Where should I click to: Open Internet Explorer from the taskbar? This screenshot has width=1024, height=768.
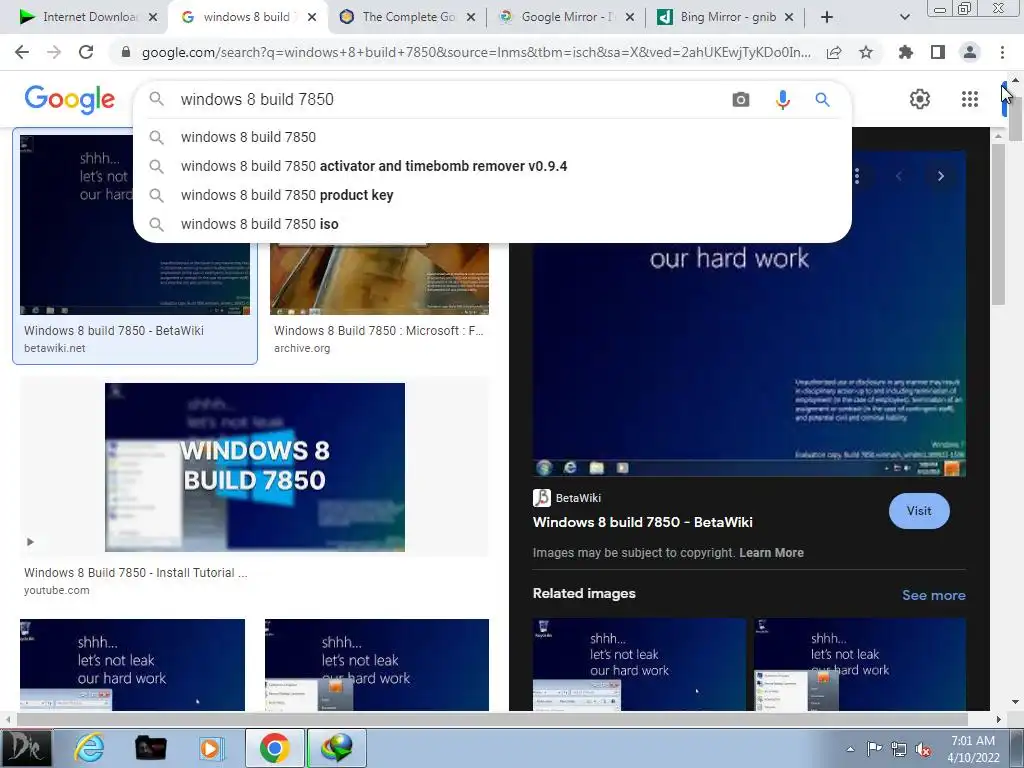(x=89, y=747)
